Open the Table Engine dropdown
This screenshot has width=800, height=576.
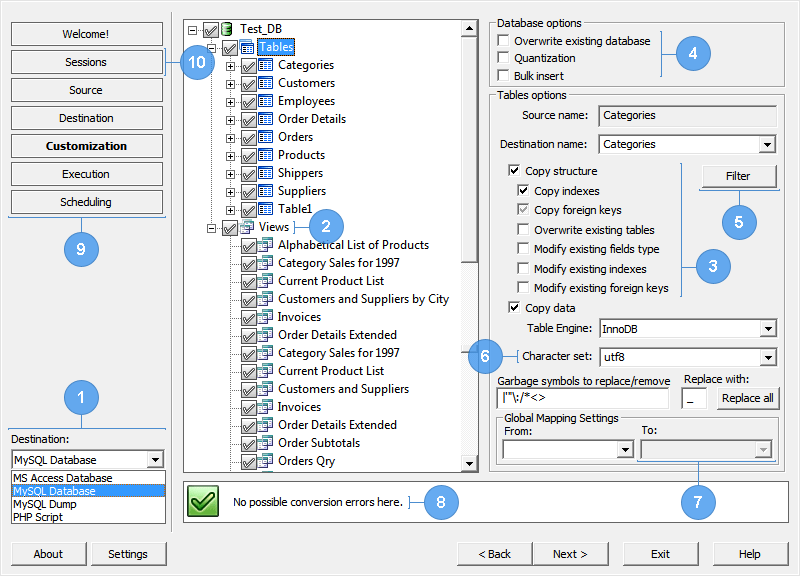pyautogui.click(x=770, y=328)
